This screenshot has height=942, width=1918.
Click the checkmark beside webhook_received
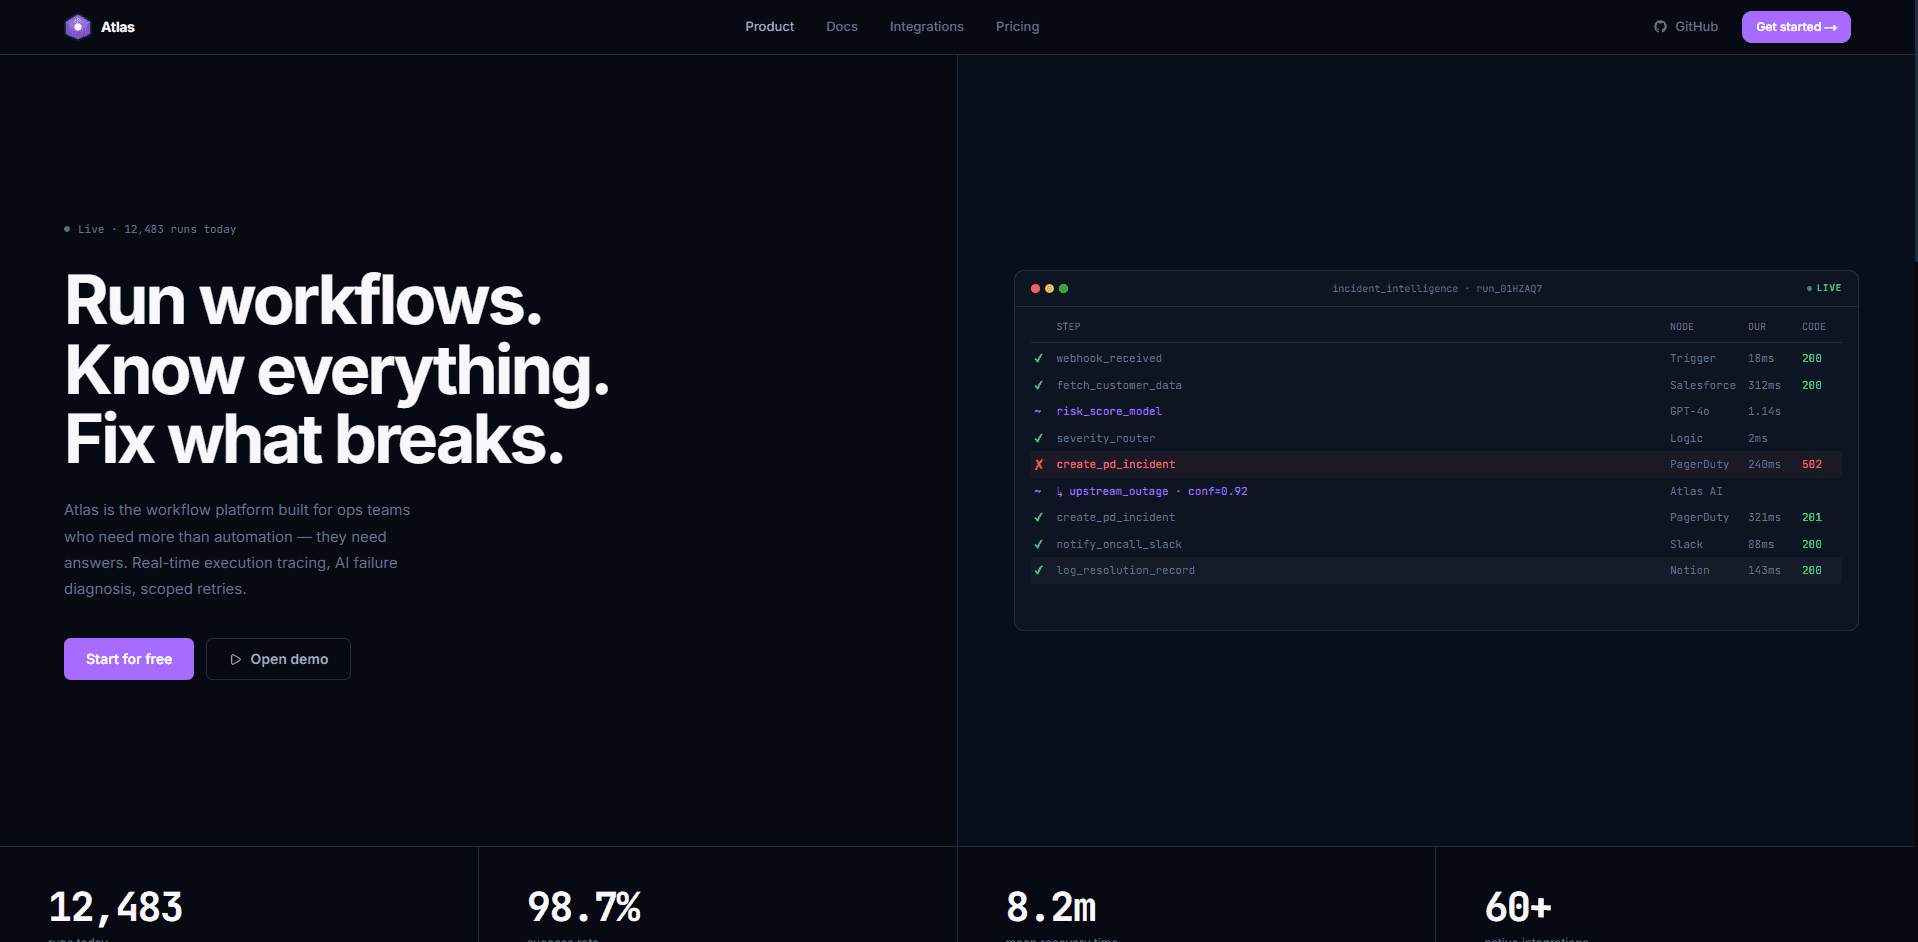pos(1039,359)
